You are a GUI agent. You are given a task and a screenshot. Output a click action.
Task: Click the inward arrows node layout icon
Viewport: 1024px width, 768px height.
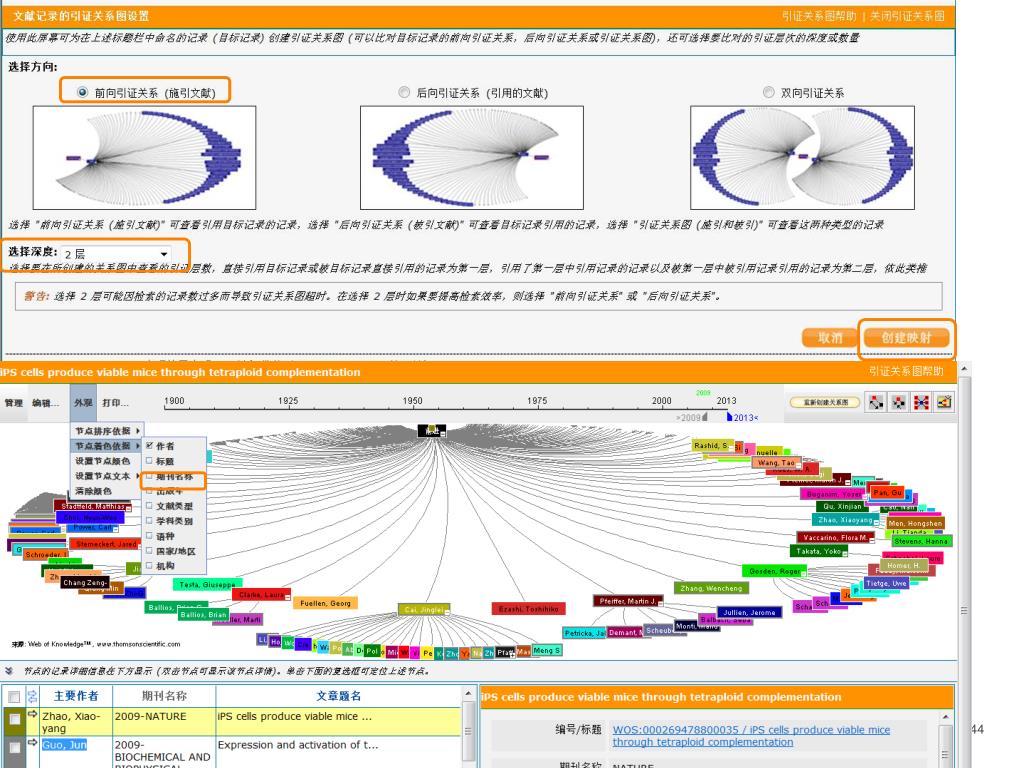(899, 402)
